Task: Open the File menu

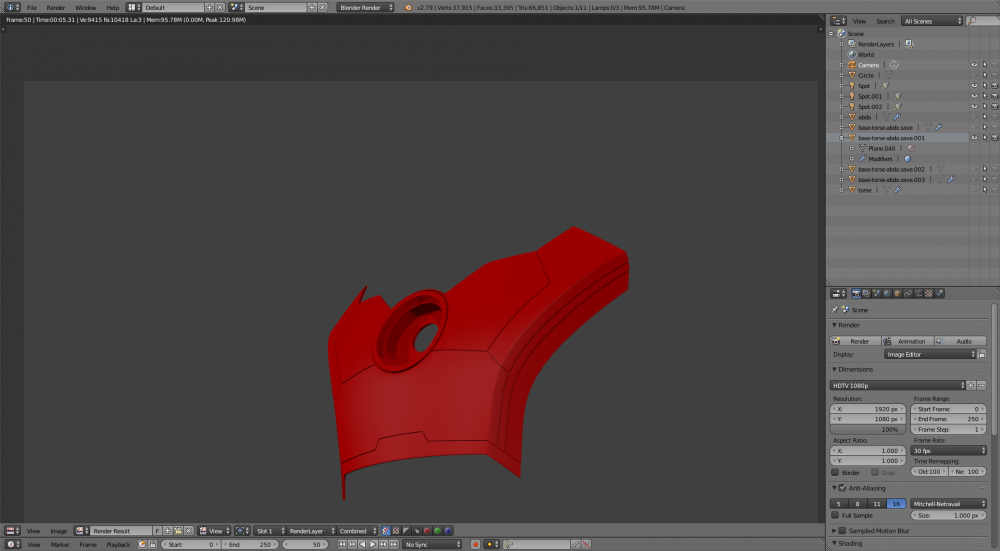Action: tap(32, 7)
